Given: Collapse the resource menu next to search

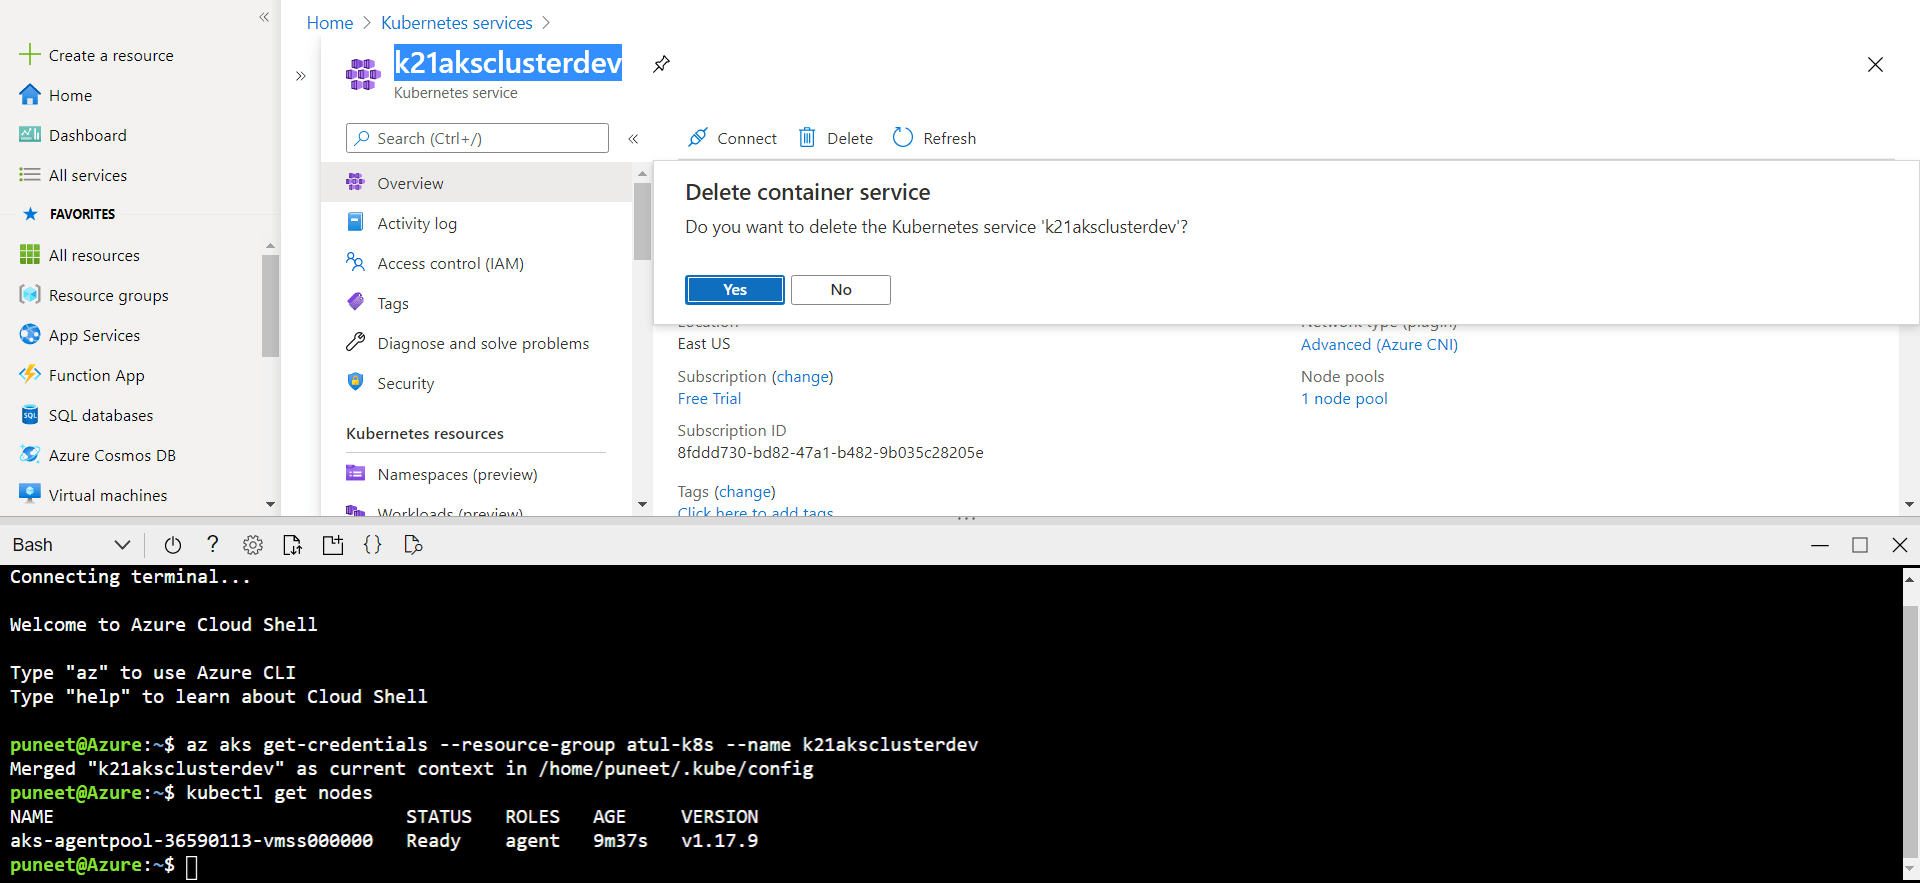Looking at the screenshot, I should (633, 139).
